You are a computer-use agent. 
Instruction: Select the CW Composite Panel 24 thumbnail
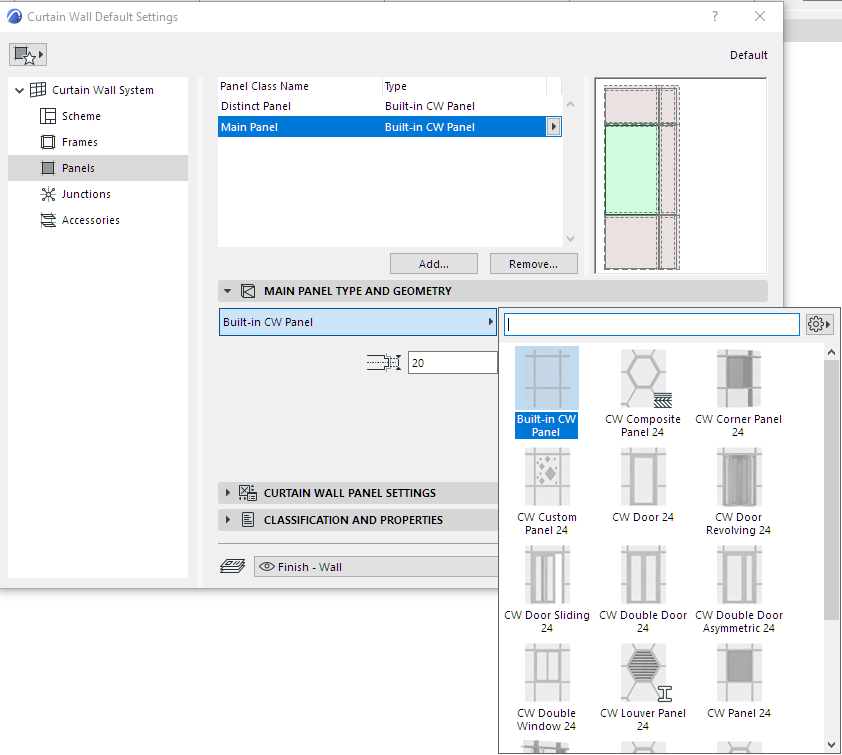pos(643,379)
